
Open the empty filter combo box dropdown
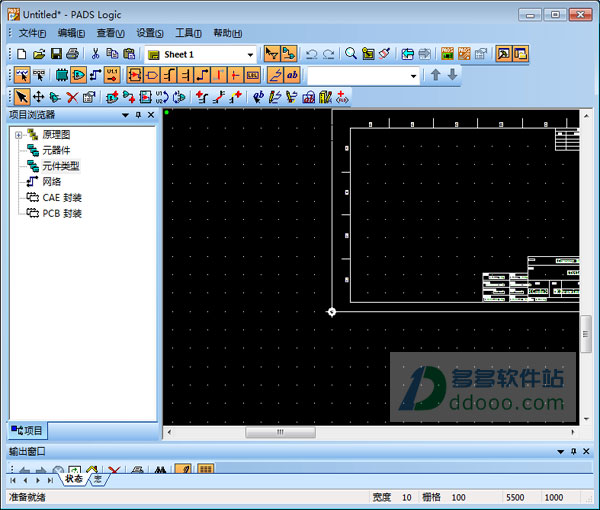point(414,76)
